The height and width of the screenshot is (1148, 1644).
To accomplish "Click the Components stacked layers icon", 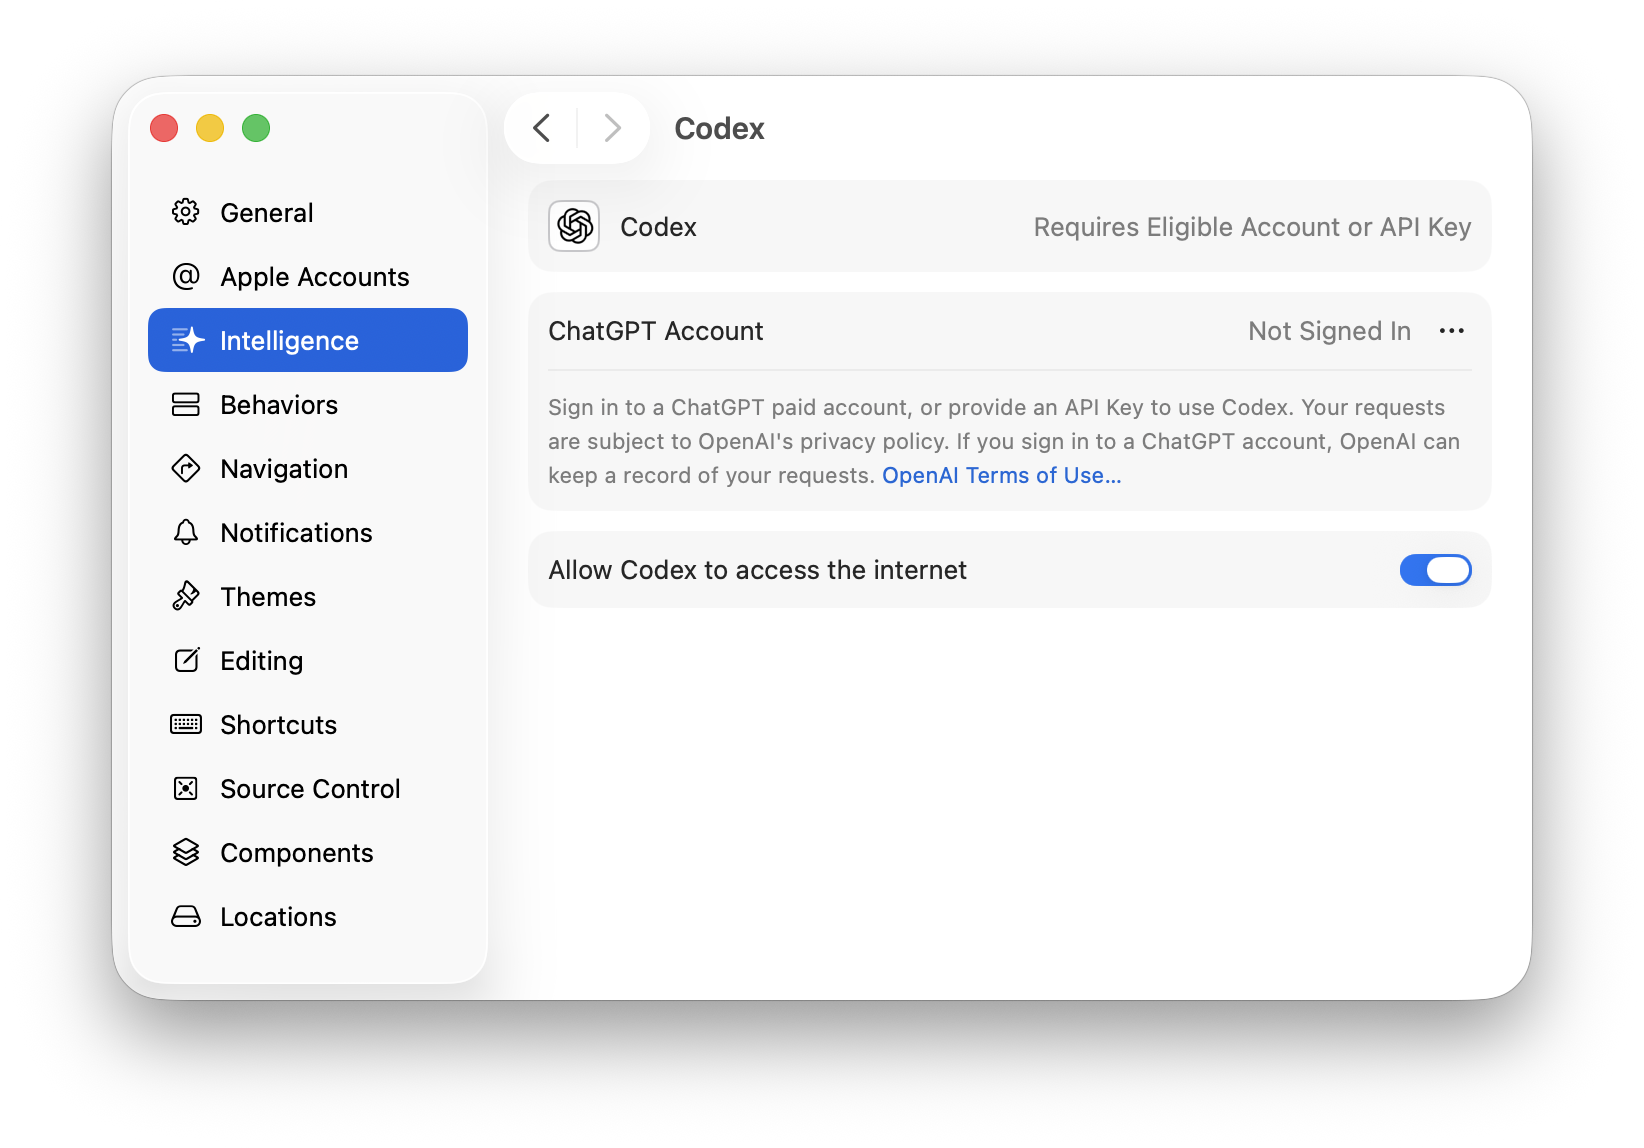I will point(186,852).
